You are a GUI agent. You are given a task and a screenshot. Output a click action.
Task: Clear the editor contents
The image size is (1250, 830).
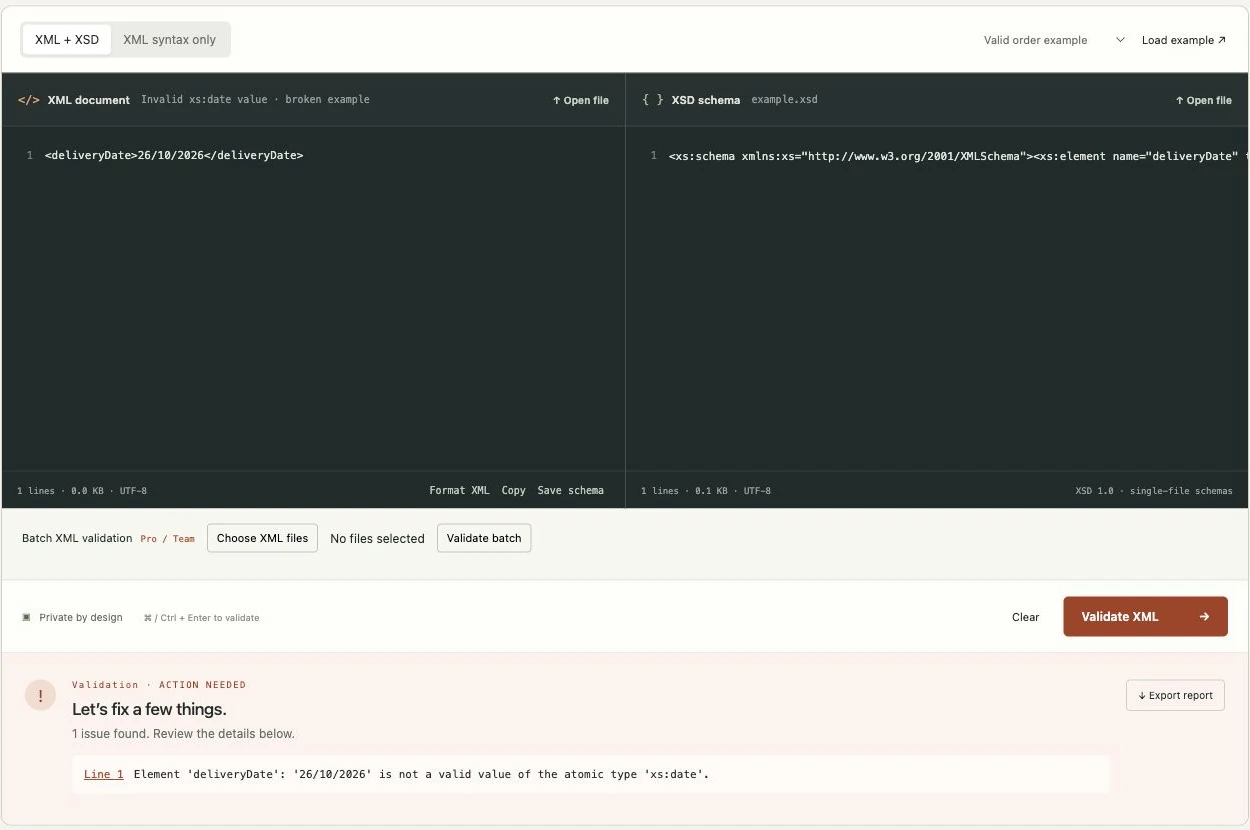pos(1025,617)
